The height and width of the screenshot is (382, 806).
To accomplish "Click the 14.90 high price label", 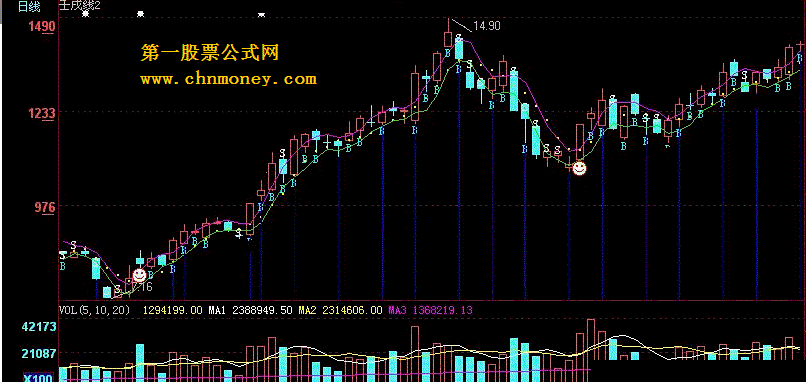I will click(487, 26).
